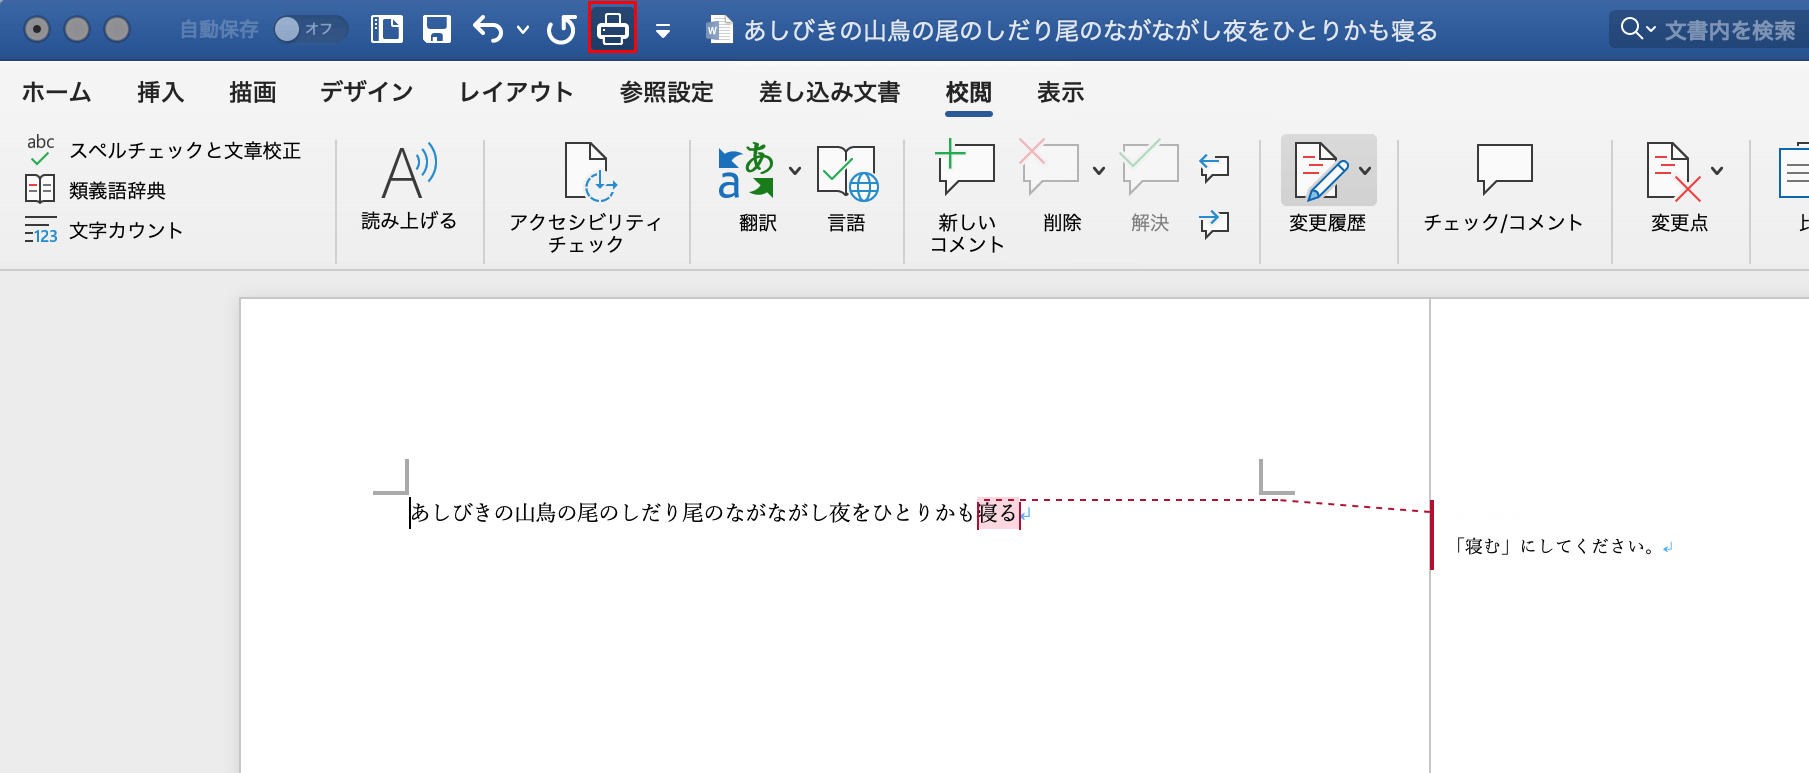
Task: Save the document with the floppy disk icon
Action: click(437, 29)
